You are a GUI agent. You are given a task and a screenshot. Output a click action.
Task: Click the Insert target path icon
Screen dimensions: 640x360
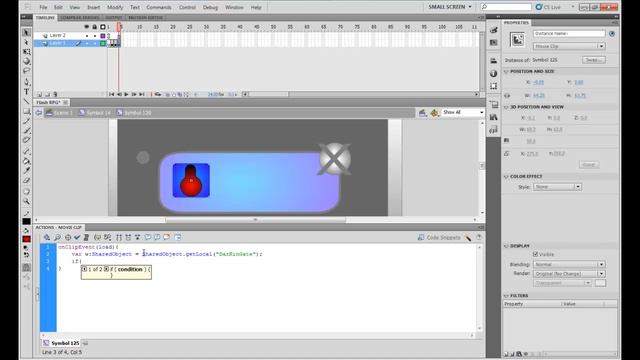pyautogui.click(x=68, y=237)
